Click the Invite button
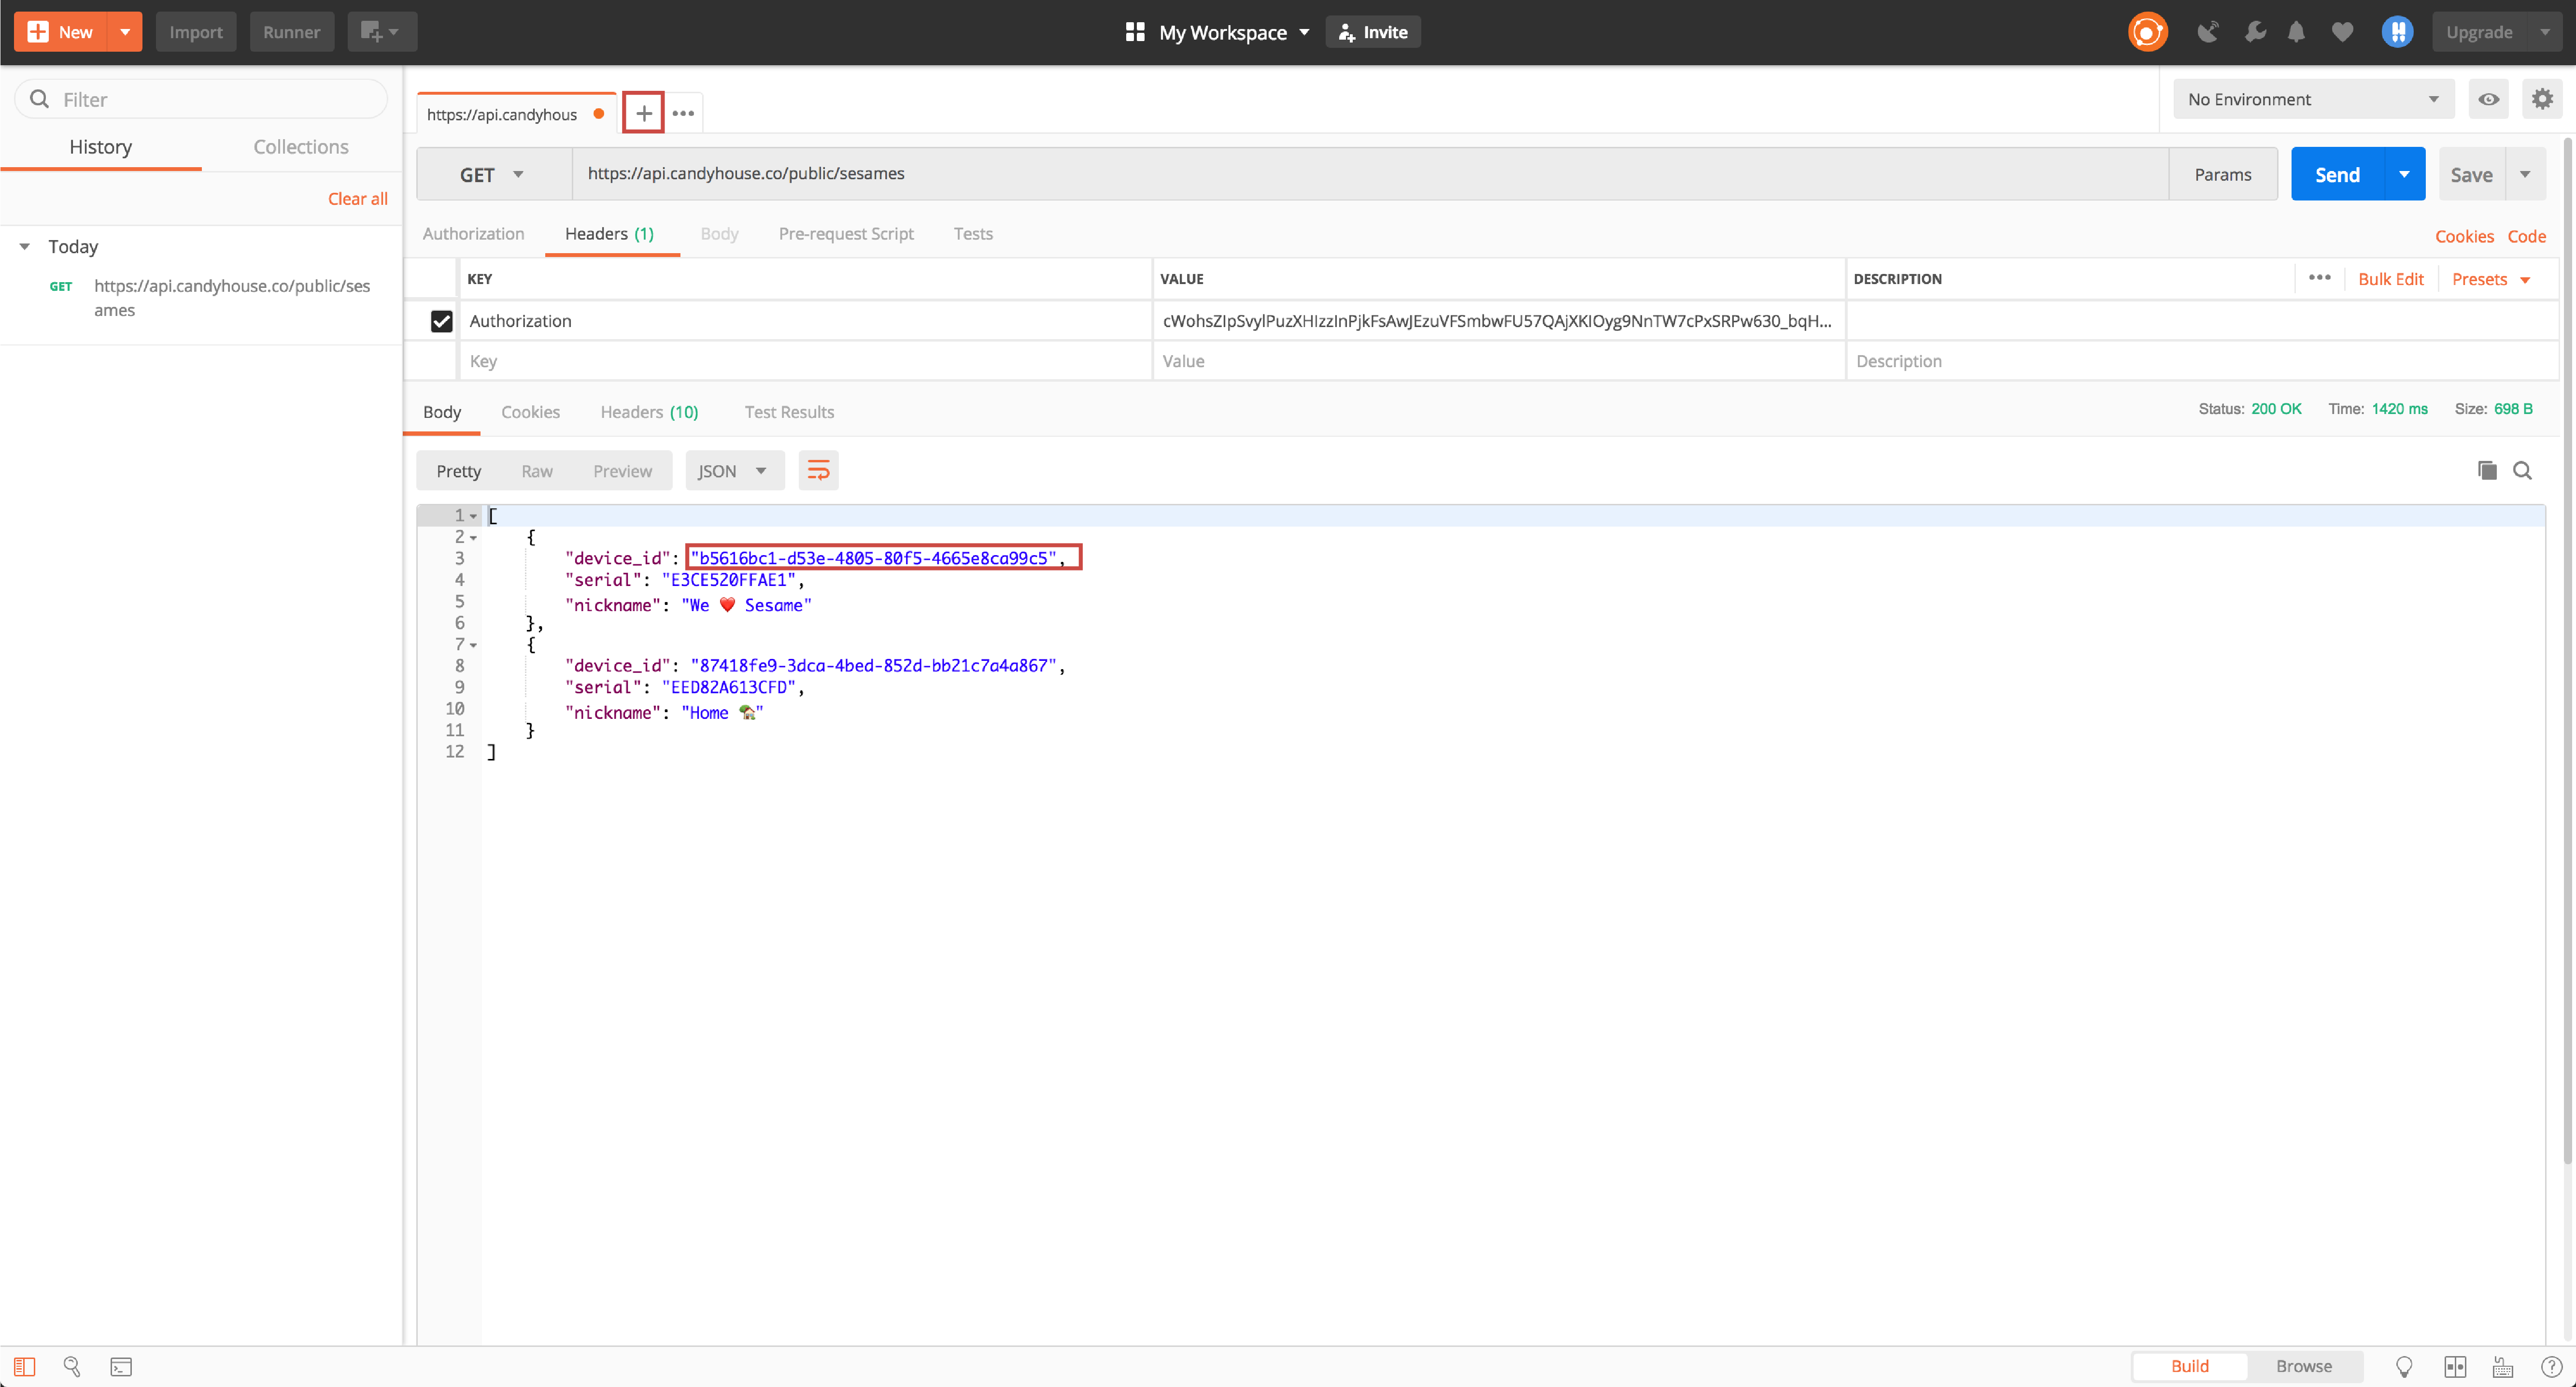This screenshot has height=1387, width=2576. 1372,32
